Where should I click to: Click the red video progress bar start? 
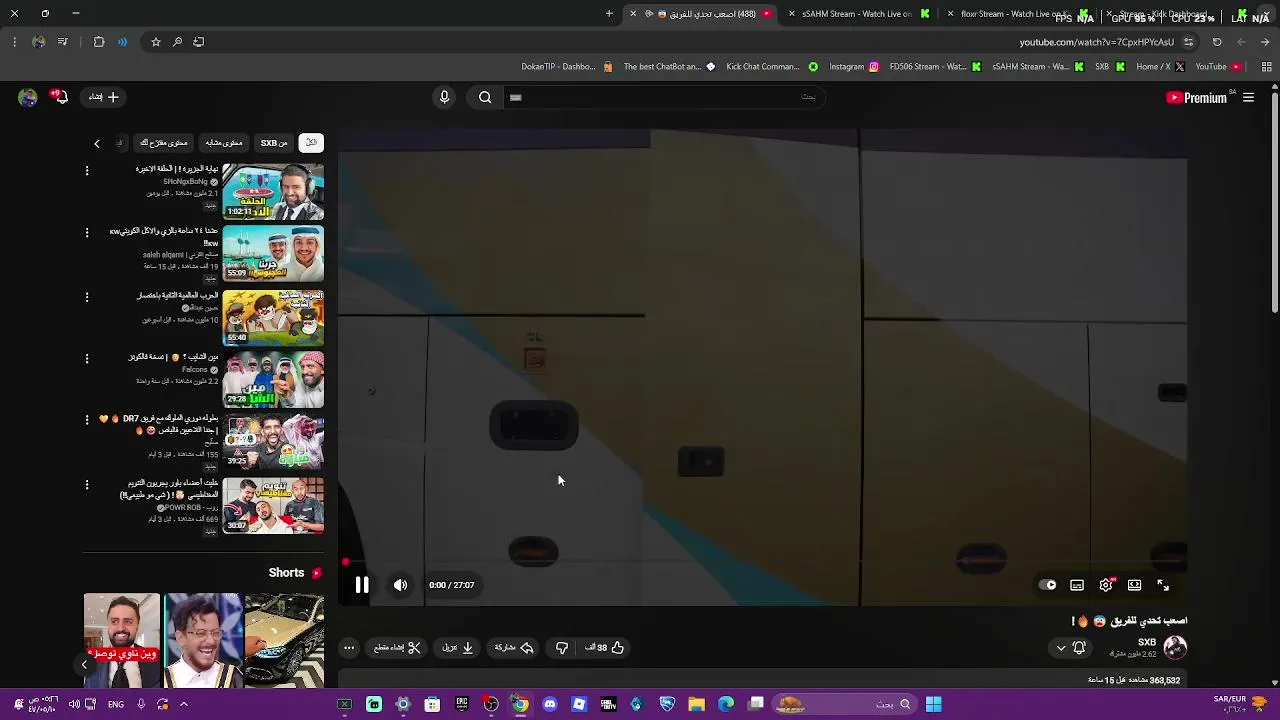point(345,563)
